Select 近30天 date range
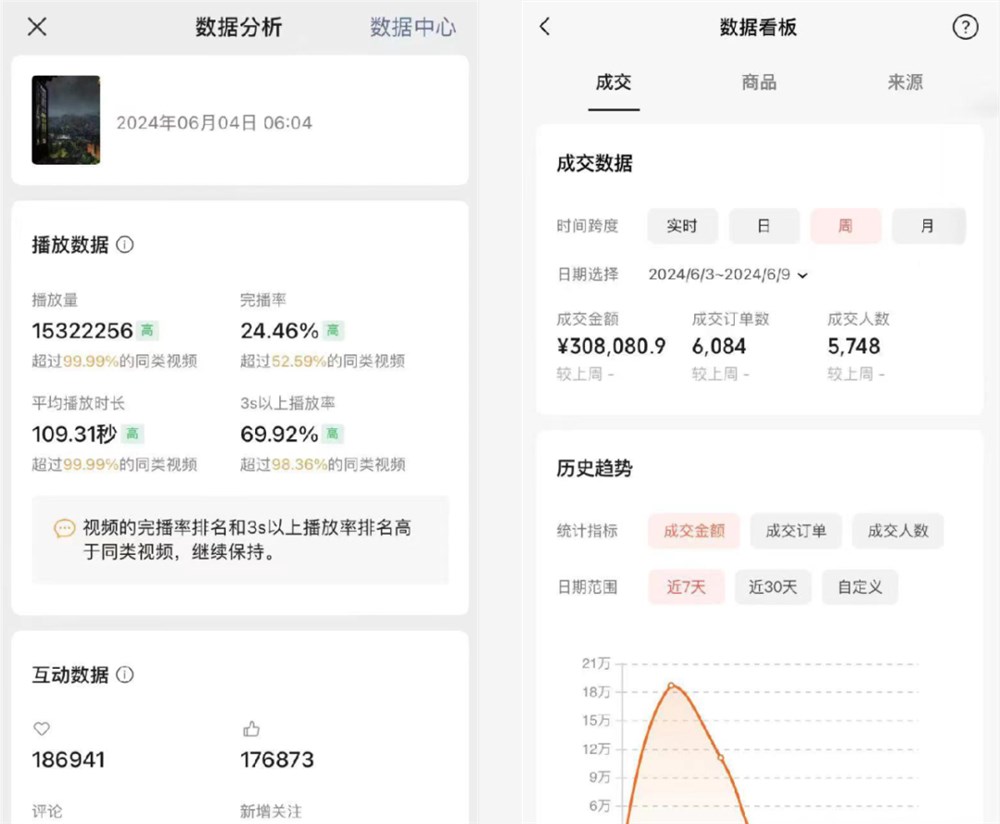Viewport: 1000px width, 824px height. pyautogui.click(x=773, y=587)
